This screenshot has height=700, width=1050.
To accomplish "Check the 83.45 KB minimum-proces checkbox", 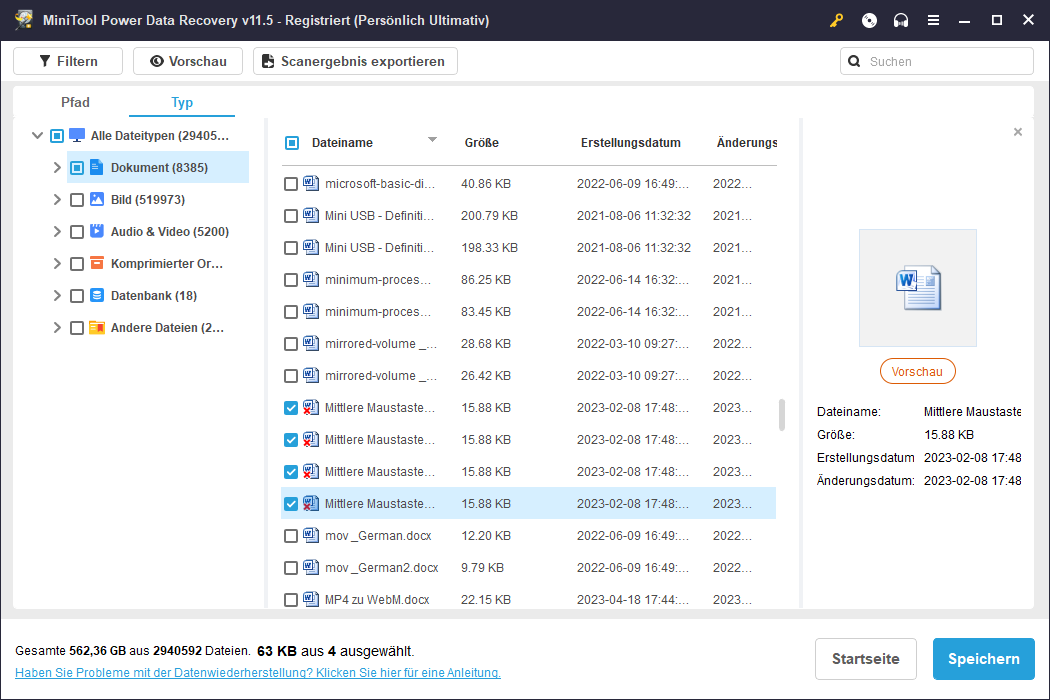I will (291, 311).
